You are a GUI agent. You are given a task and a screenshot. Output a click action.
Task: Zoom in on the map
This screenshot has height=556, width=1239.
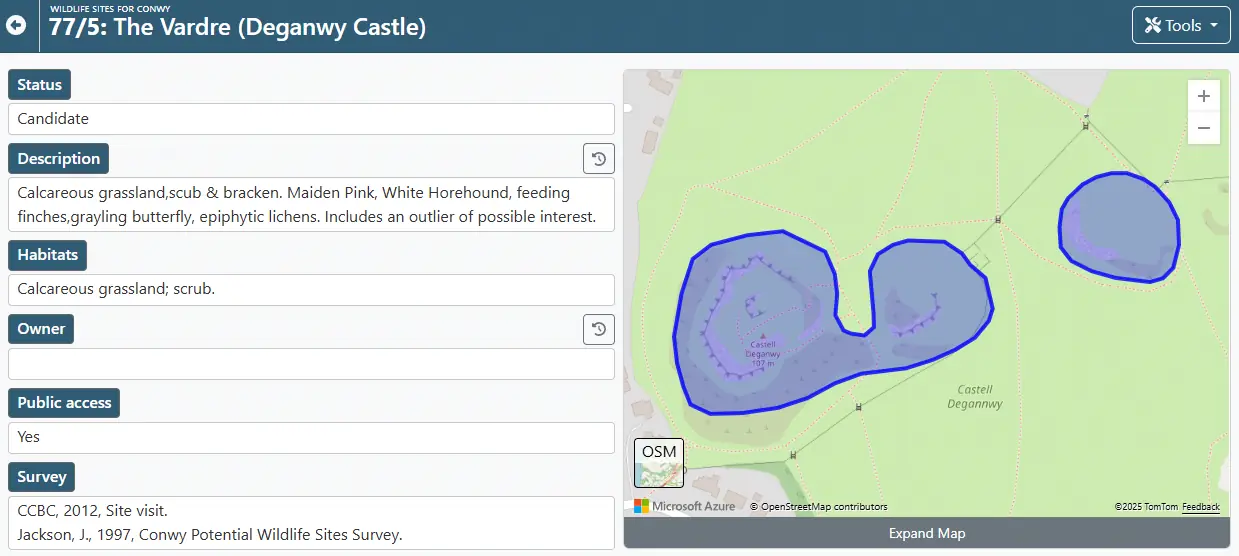coord(1203,96)
